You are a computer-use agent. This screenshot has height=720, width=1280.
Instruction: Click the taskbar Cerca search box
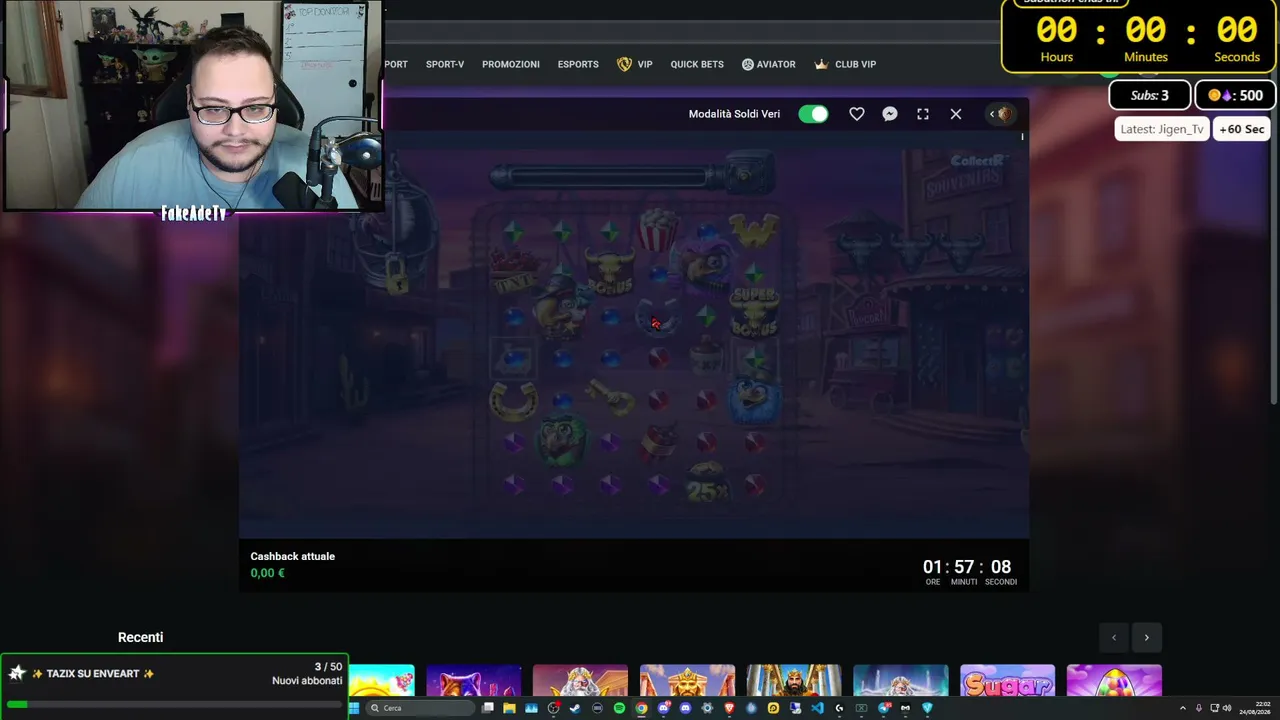(418, 708)
